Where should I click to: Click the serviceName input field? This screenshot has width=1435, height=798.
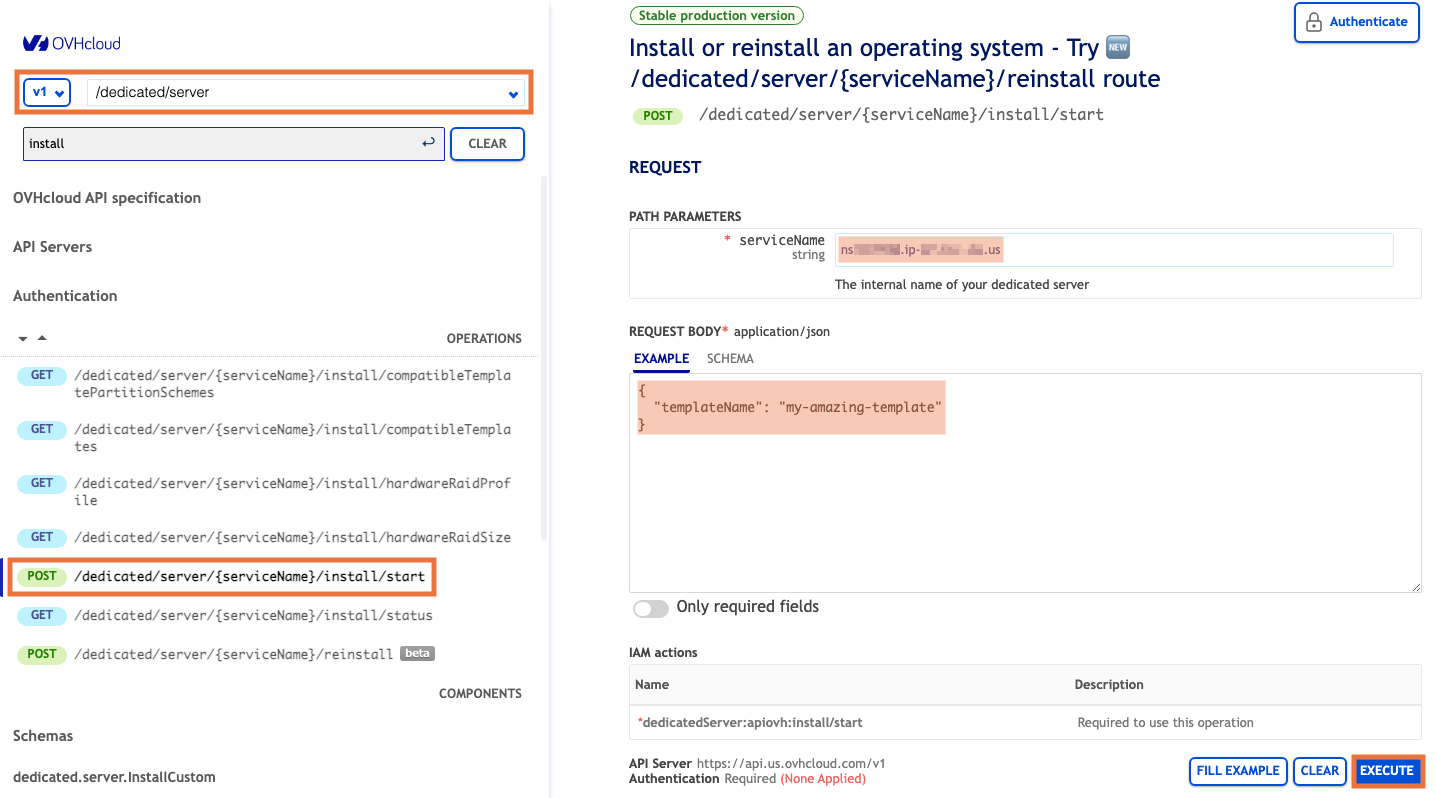pyautogui.click(x=1113, y=250)
